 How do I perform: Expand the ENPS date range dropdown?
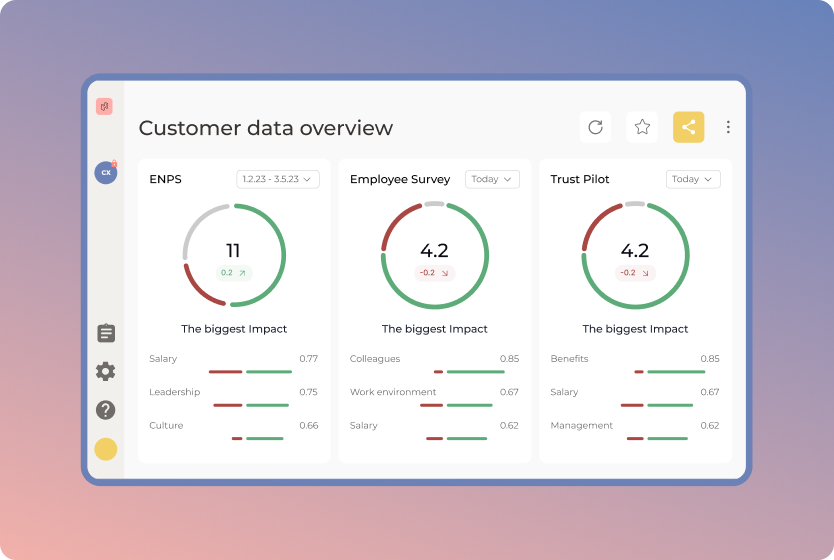(x=277, y=179)
